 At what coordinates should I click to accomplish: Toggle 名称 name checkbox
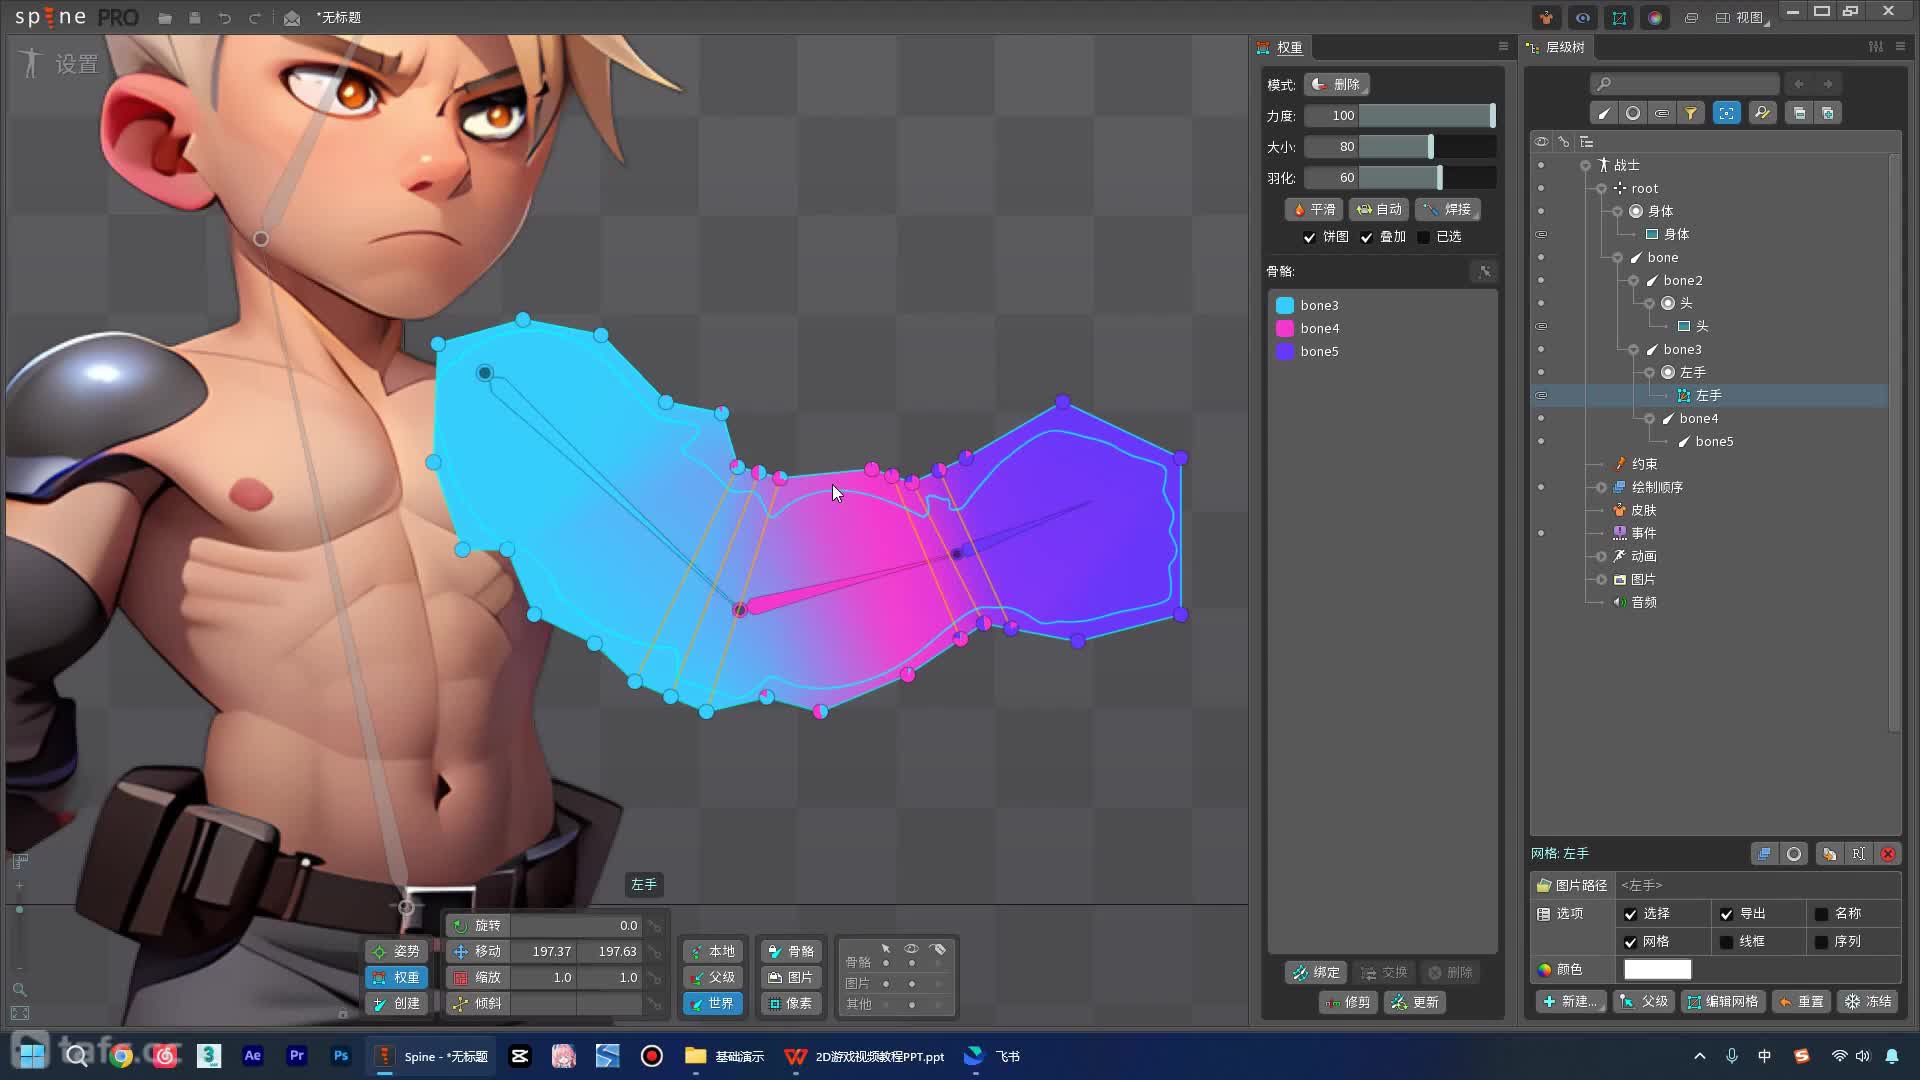[1821, 914]
